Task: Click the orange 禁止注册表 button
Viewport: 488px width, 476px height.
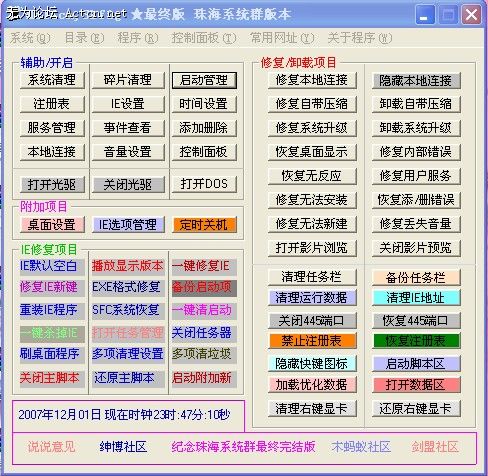Action: click(x=312, y=341)
